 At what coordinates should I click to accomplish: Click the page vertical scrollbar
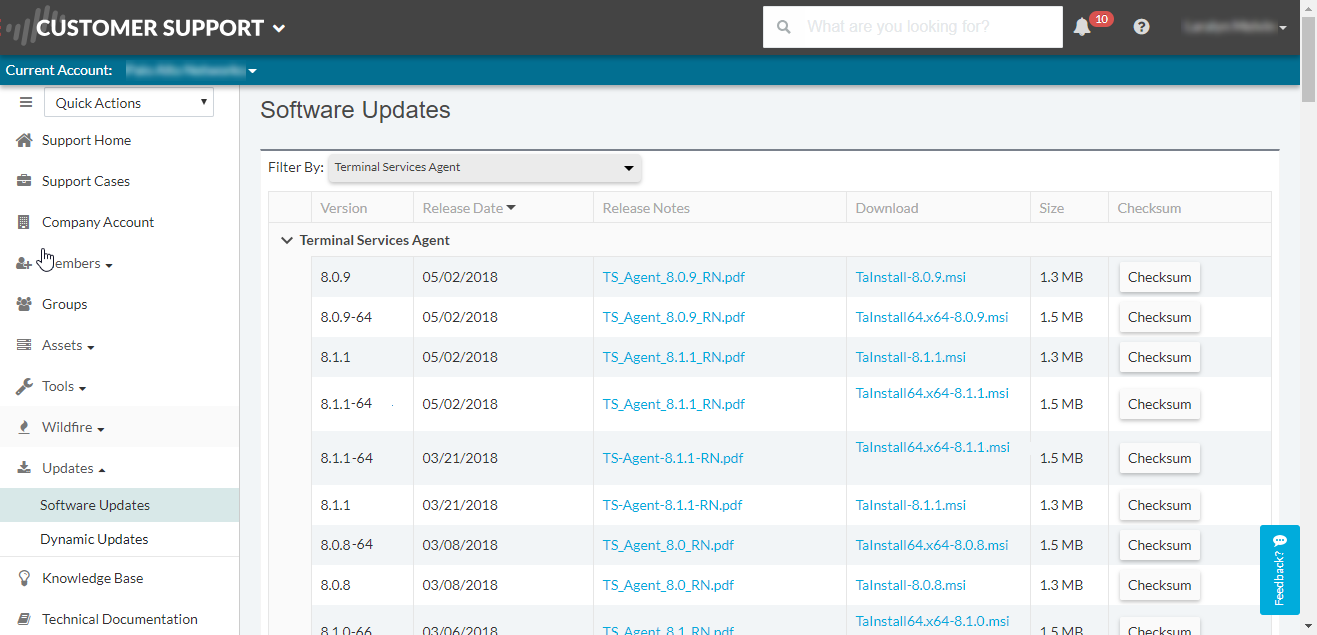pos(1308,60)
